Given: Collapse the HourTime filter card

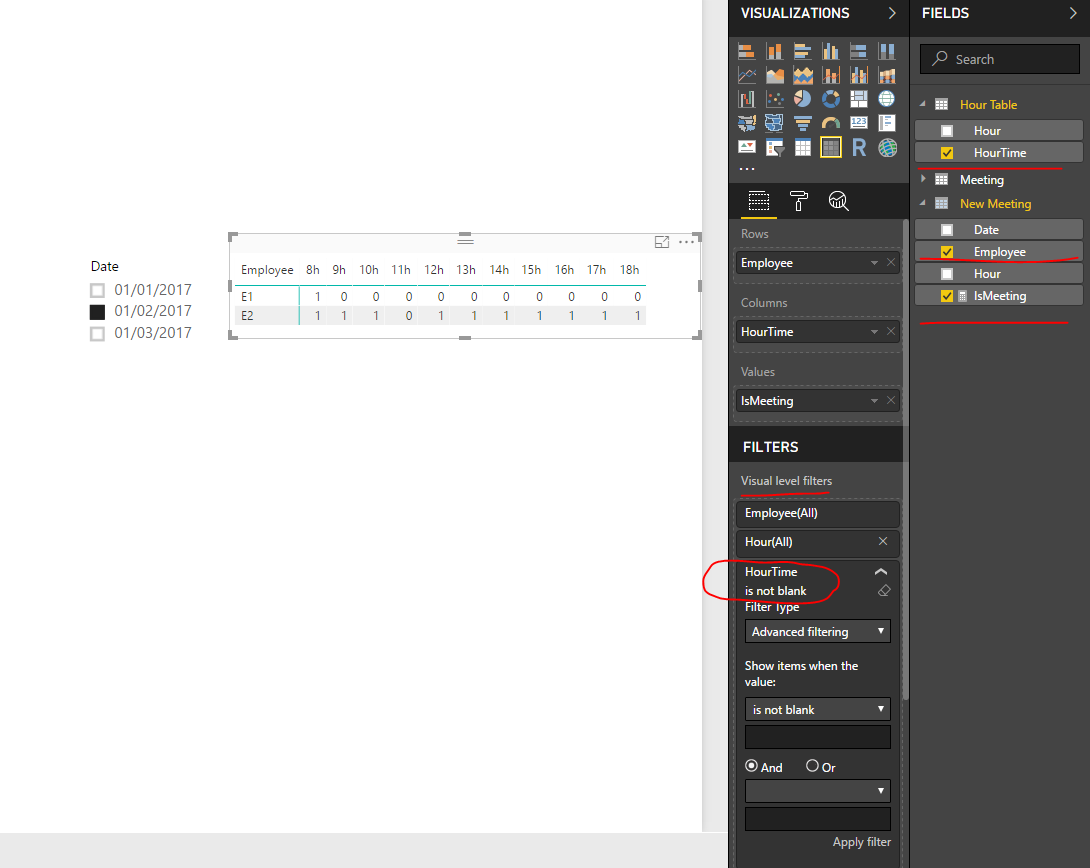Looking at the screenshot, I should pos(881,572).
